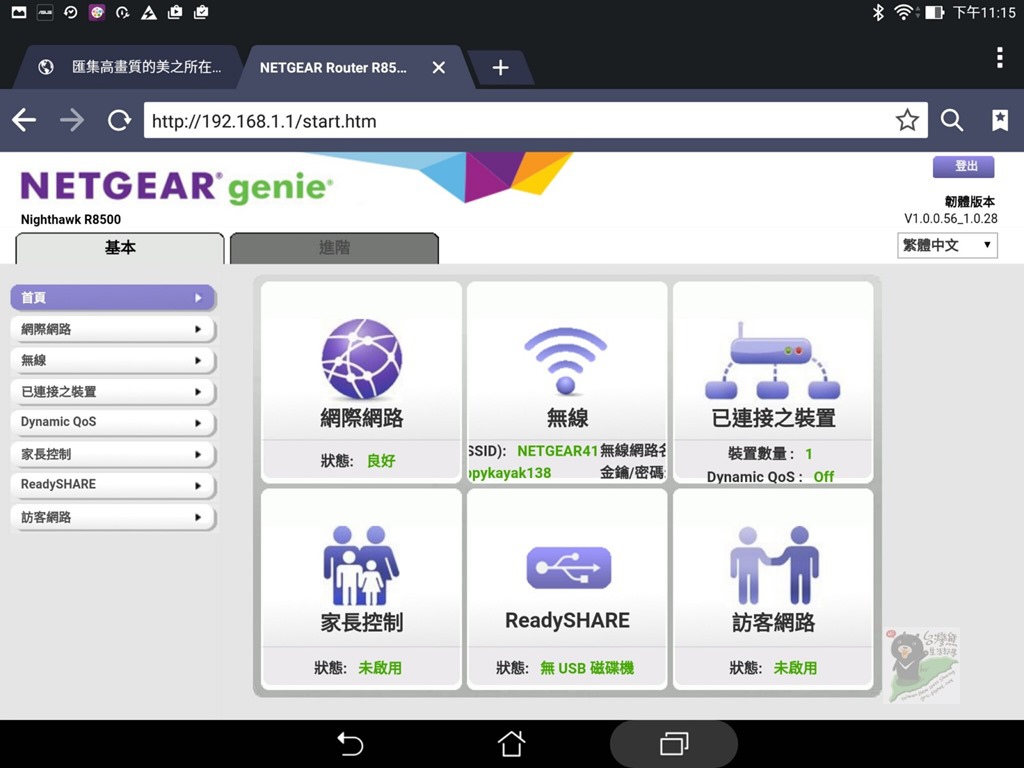Expand the ReadySHARE sidebar item

click(112, 485)
